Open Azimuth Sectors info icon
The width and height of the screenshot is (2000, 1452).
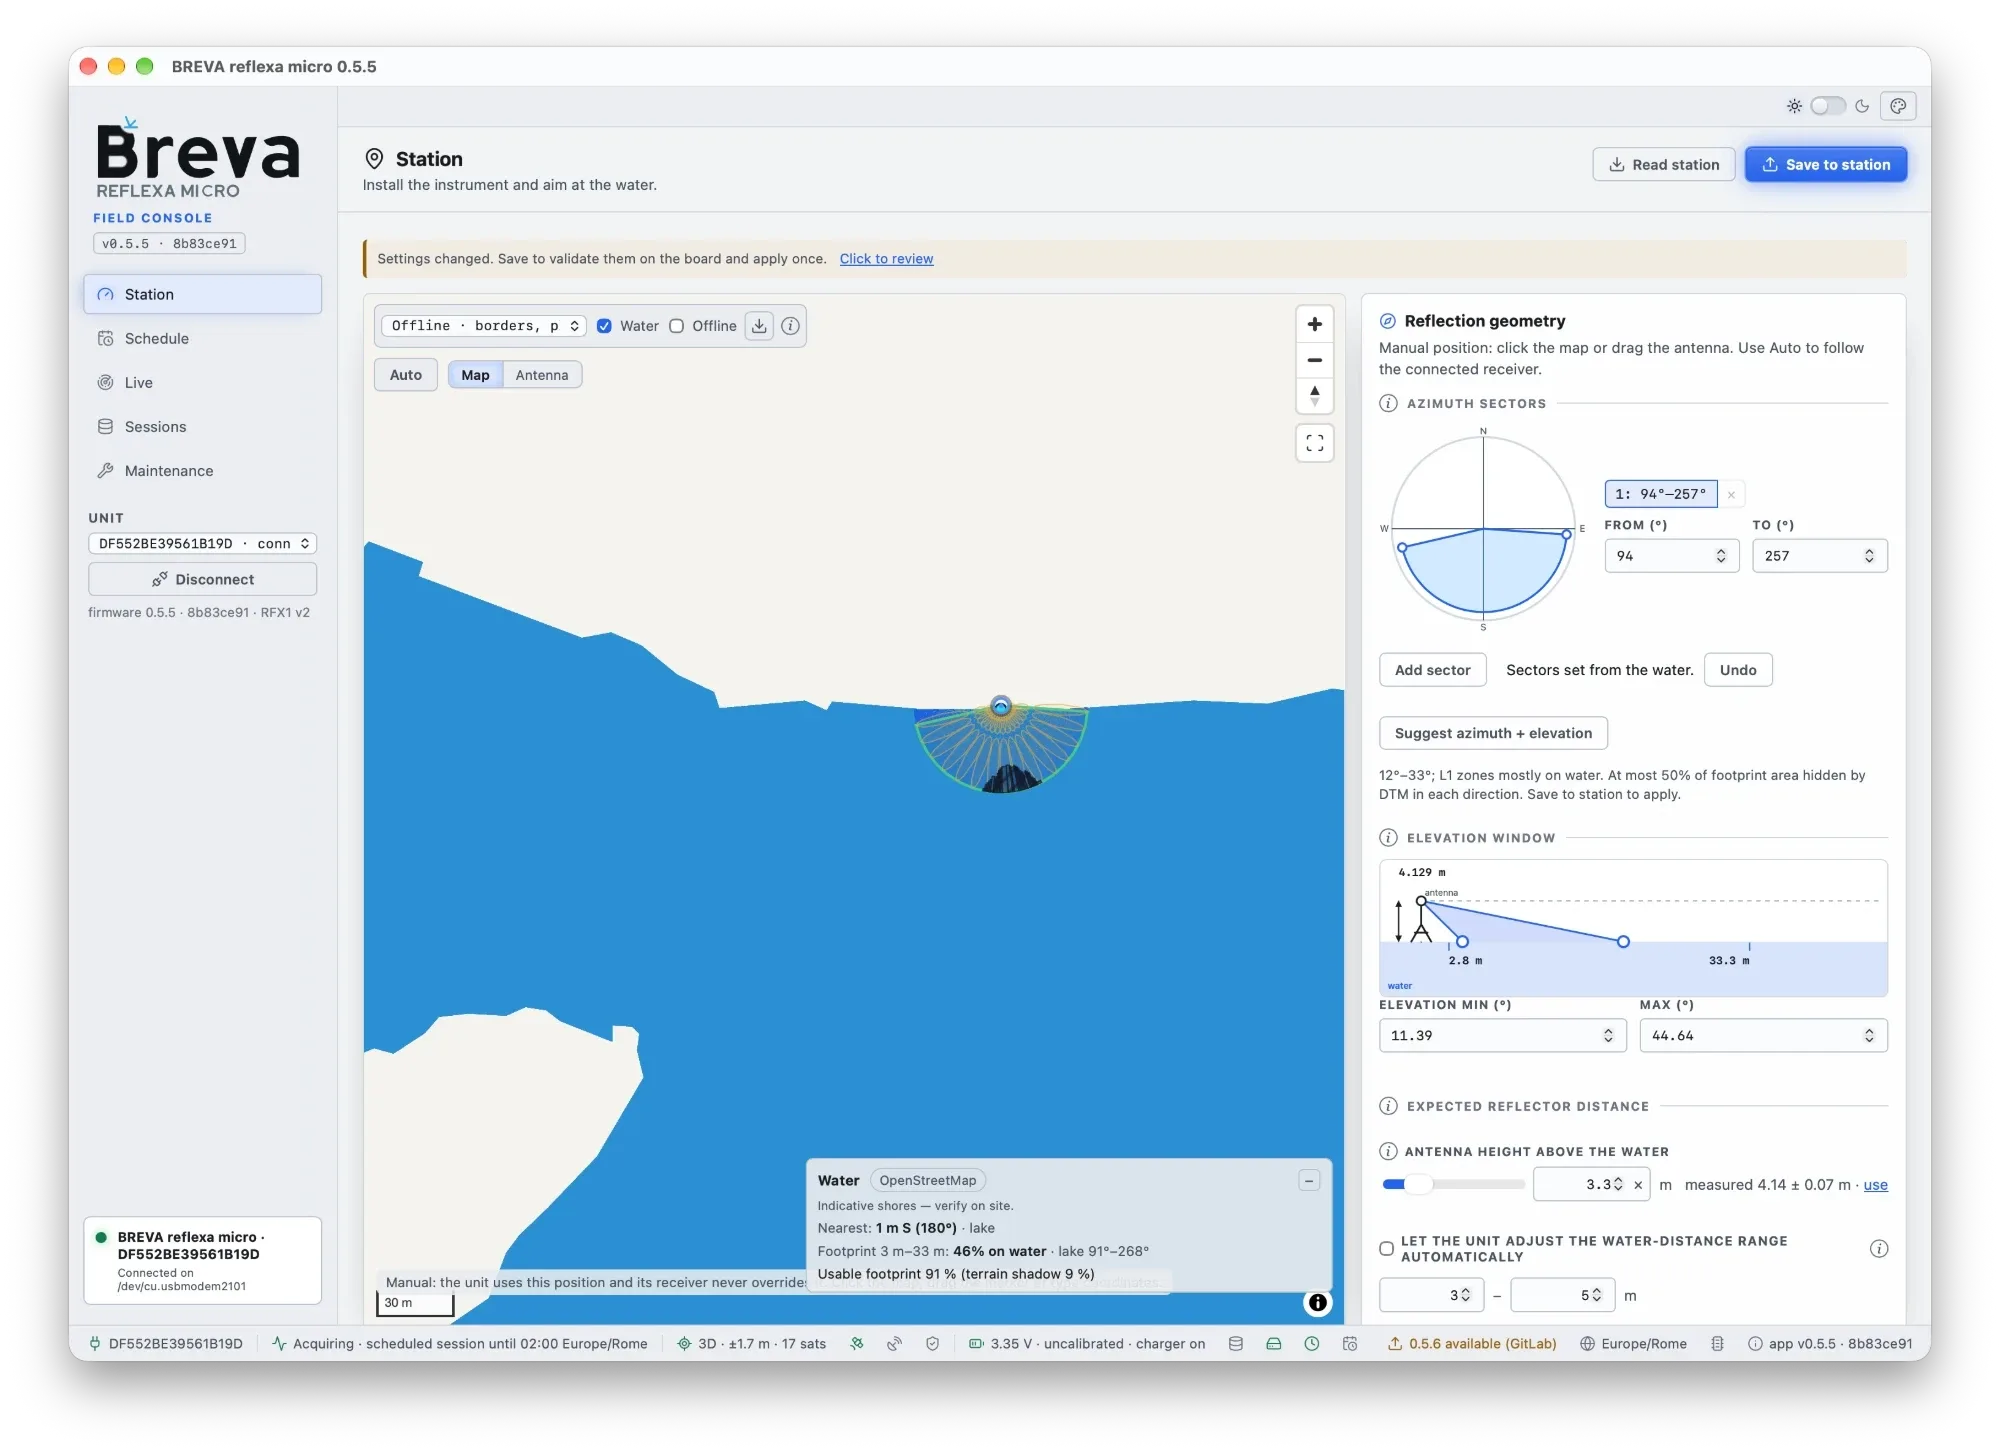click(x=1388, y=404)
